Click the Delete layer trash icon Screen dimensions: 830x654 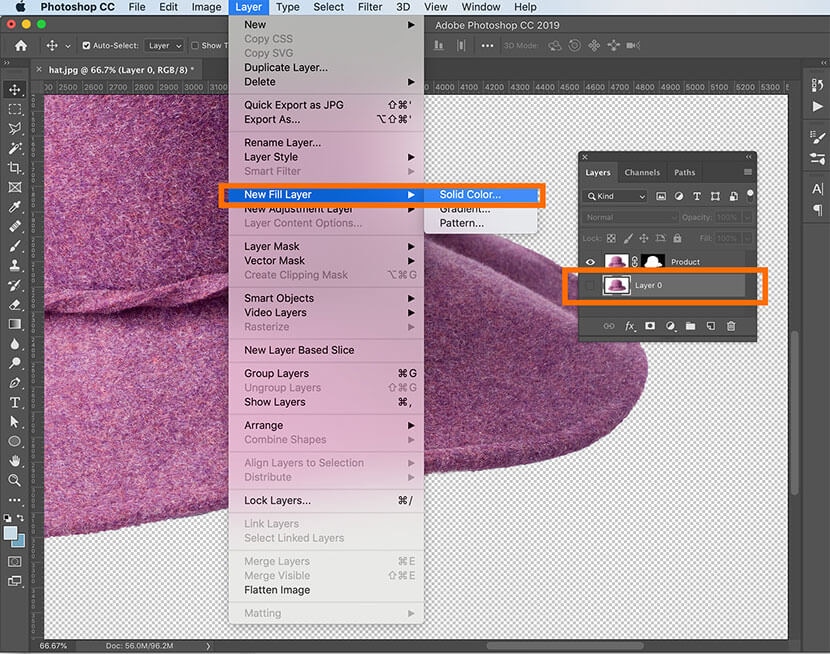click(x=731, y=326)
